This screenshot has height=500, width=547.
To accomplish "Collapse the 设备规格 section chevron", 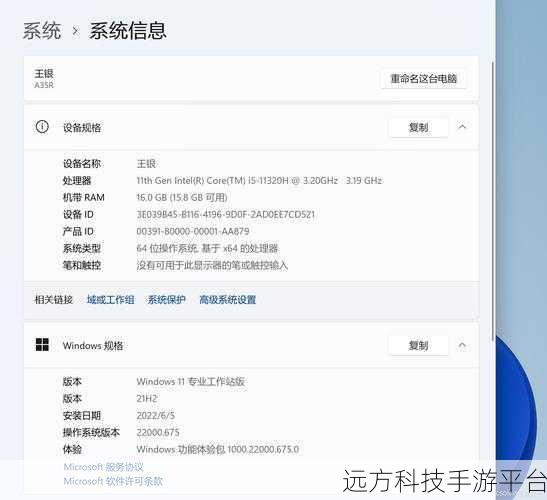I will coord(462,127).
